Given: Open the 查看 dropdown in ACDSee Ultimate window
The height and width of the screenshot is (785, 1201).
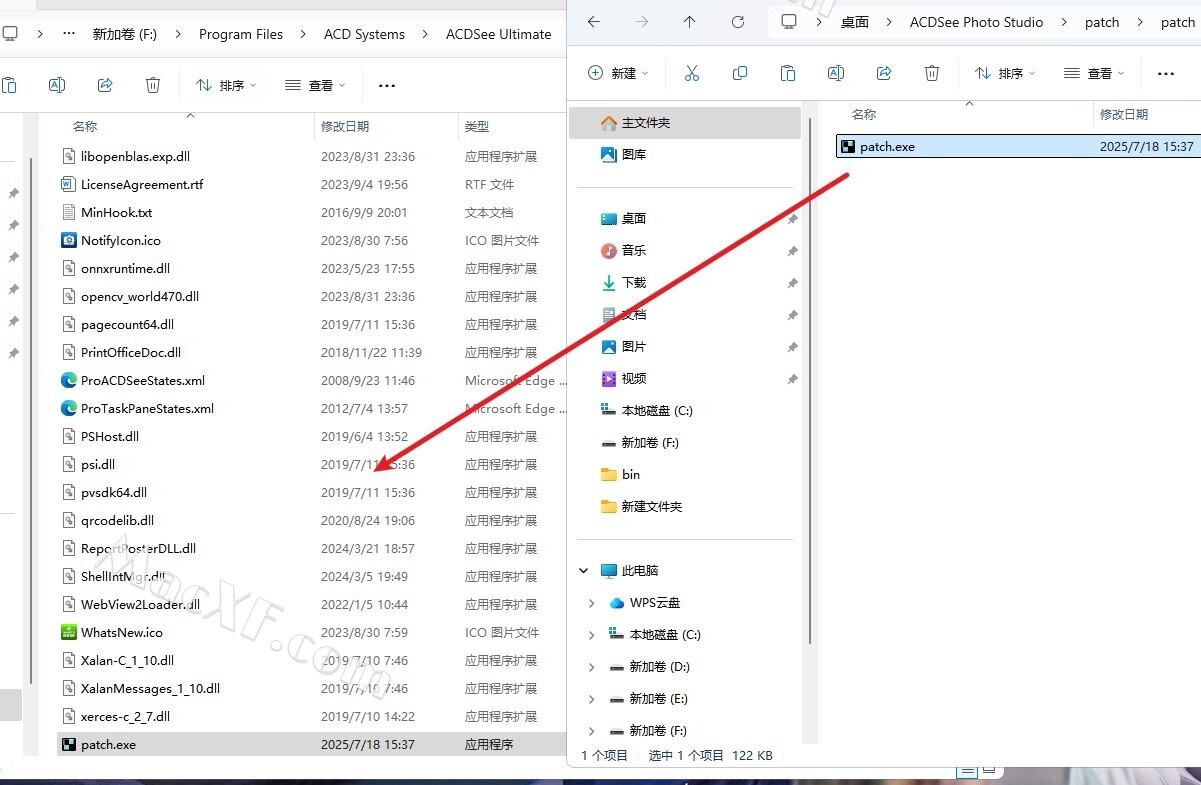Looking at the screenshot, I should coord(315,85).
